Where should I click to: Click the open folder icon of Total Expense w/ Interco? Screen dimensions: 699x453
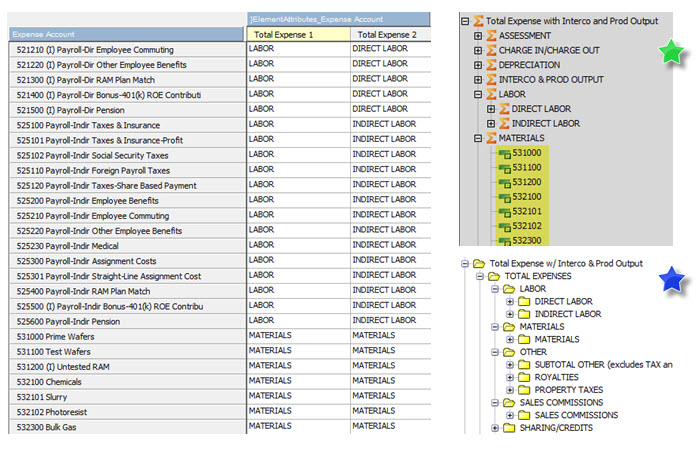click(x=479, y=264)
